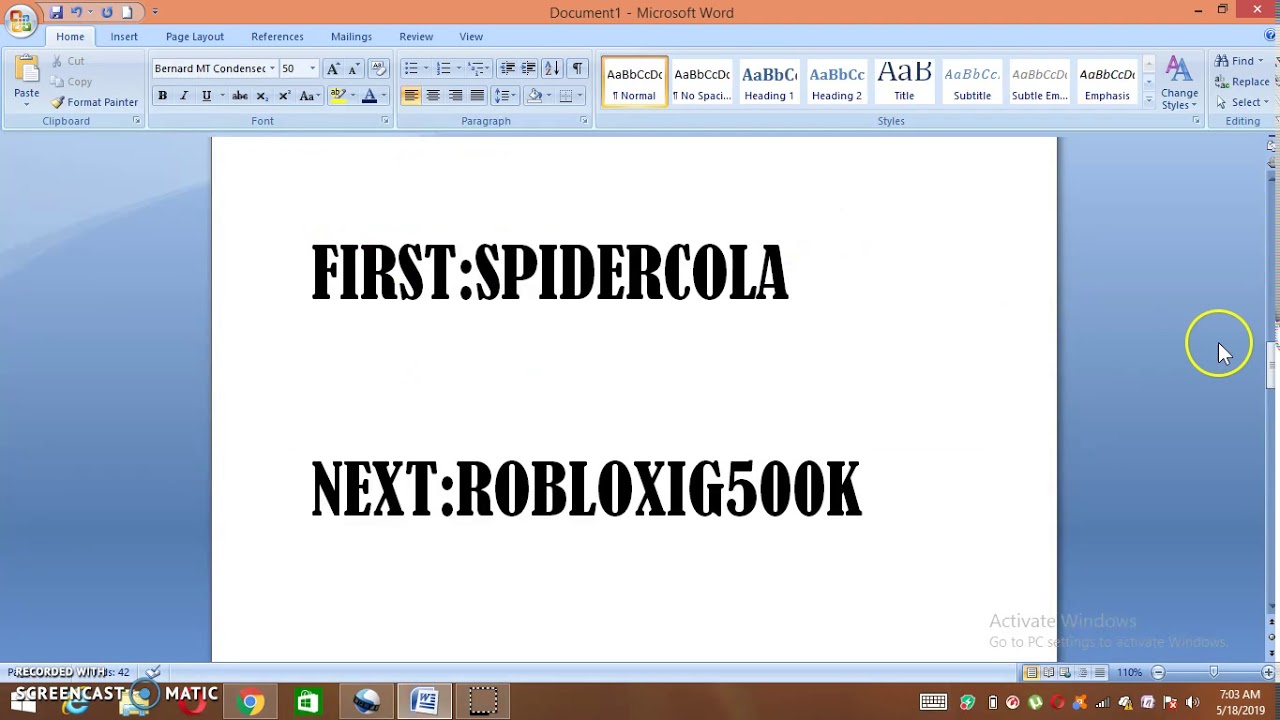This screenshot has height=720, width=1280.
Task: Open the View tab
Action: click(x=471, y=36)
